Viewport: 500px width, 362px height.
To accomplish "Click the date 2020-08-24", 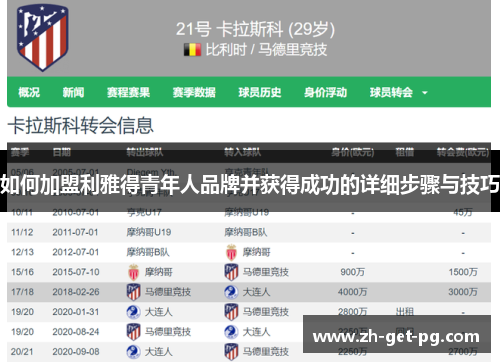I will click(x=76, y=332).
